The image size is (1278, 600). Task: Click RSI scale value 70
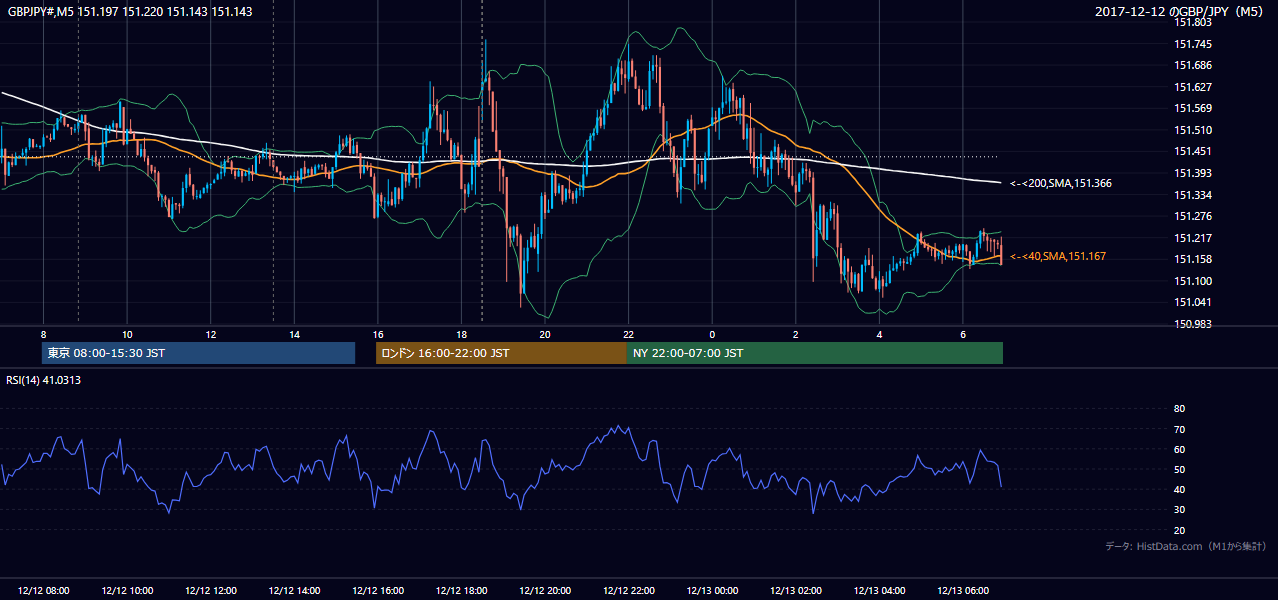click(1179, 429)
